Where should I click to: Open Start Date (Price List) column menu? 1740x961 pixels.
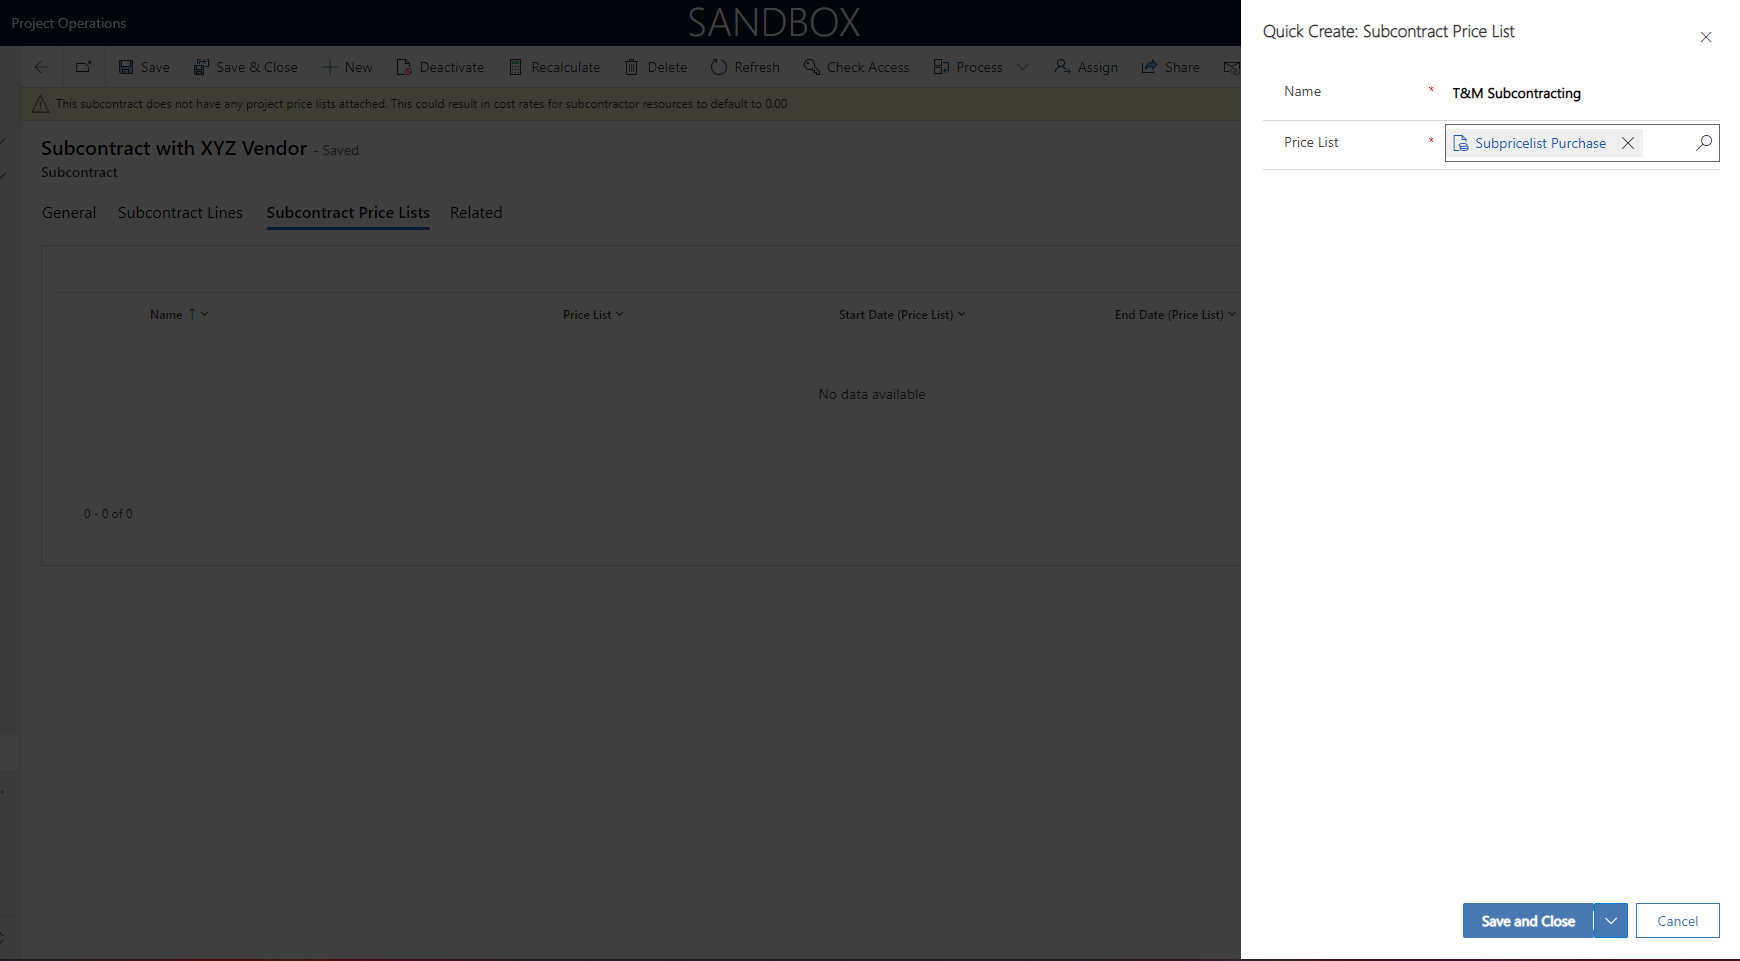[902, 314]
